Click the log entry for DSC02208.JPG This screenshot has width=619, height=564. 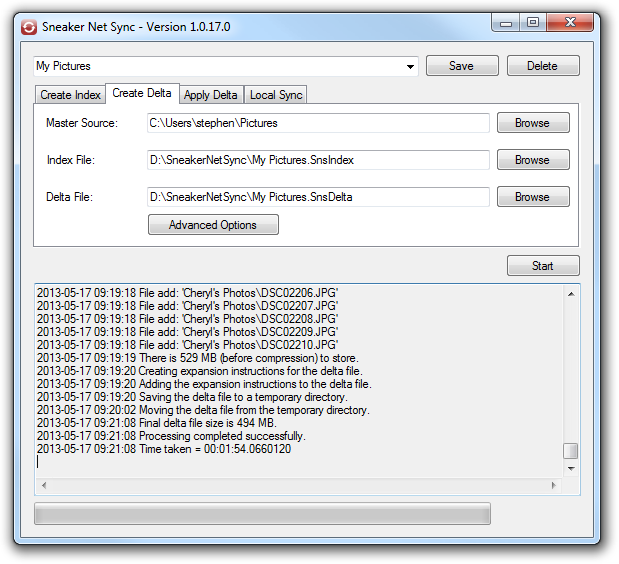pyautogui.click(x=188, y=319)
